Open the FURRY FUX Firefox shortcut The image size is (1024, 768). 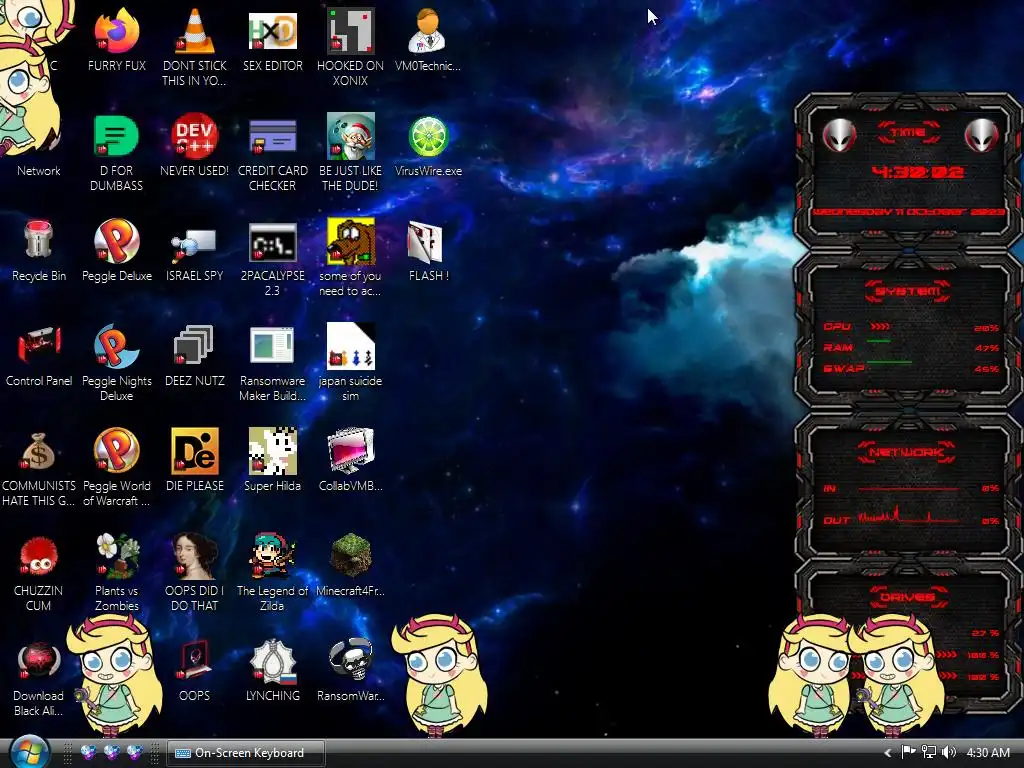coord(116,31)
